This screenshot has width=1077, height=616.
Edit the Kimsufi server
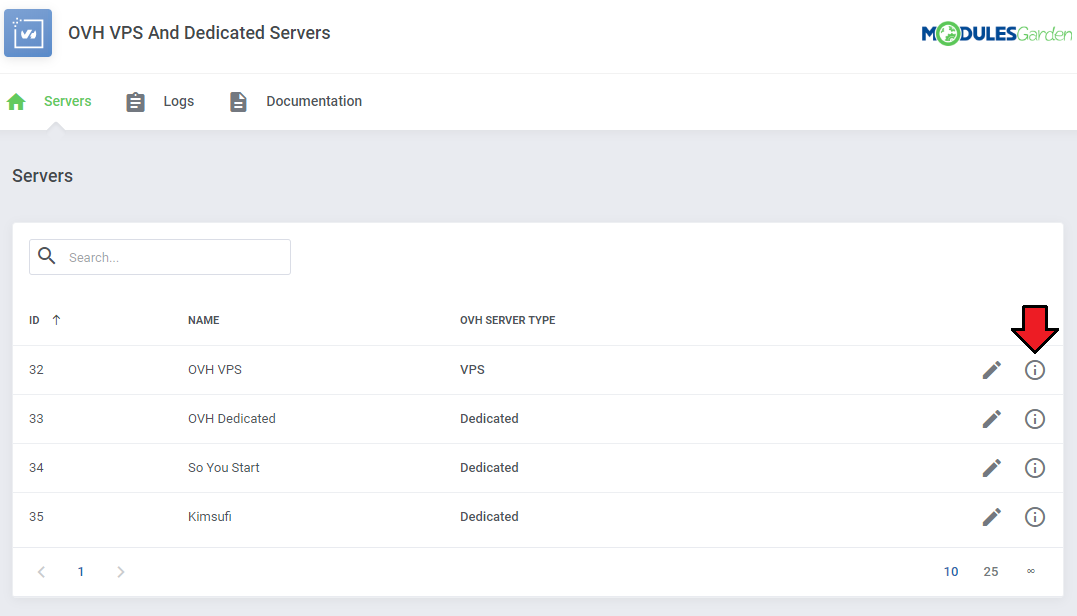point(991,516)
